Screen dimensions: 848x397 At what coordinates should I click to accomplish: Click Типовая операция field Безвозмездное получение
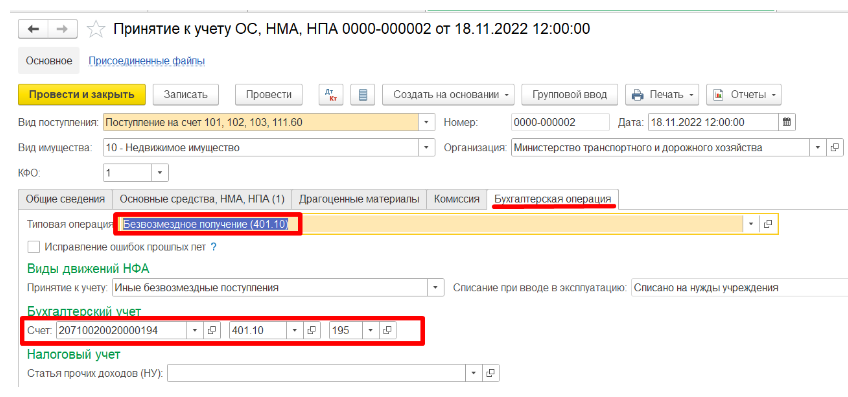tap(431, 224)
